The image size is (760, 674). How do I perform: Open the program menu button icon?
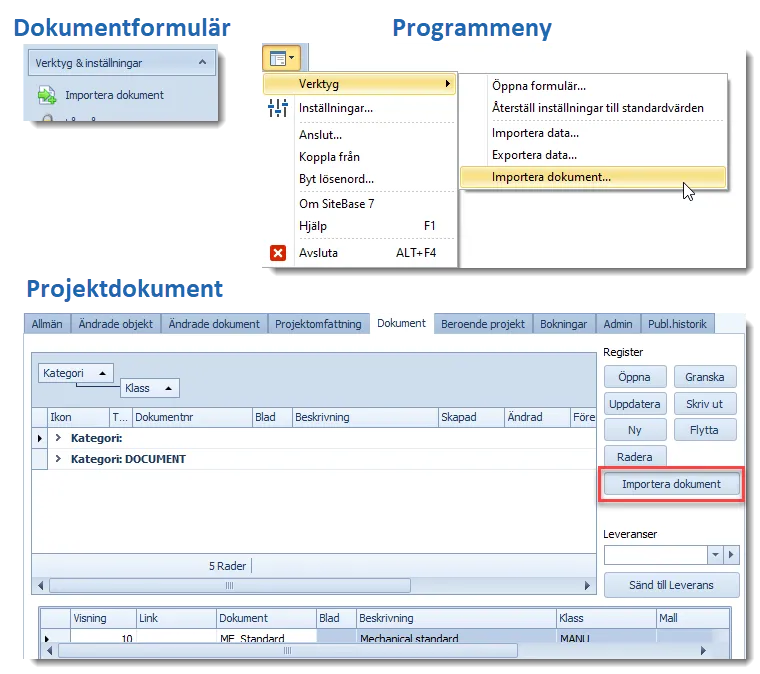click(x=282, y=59)
